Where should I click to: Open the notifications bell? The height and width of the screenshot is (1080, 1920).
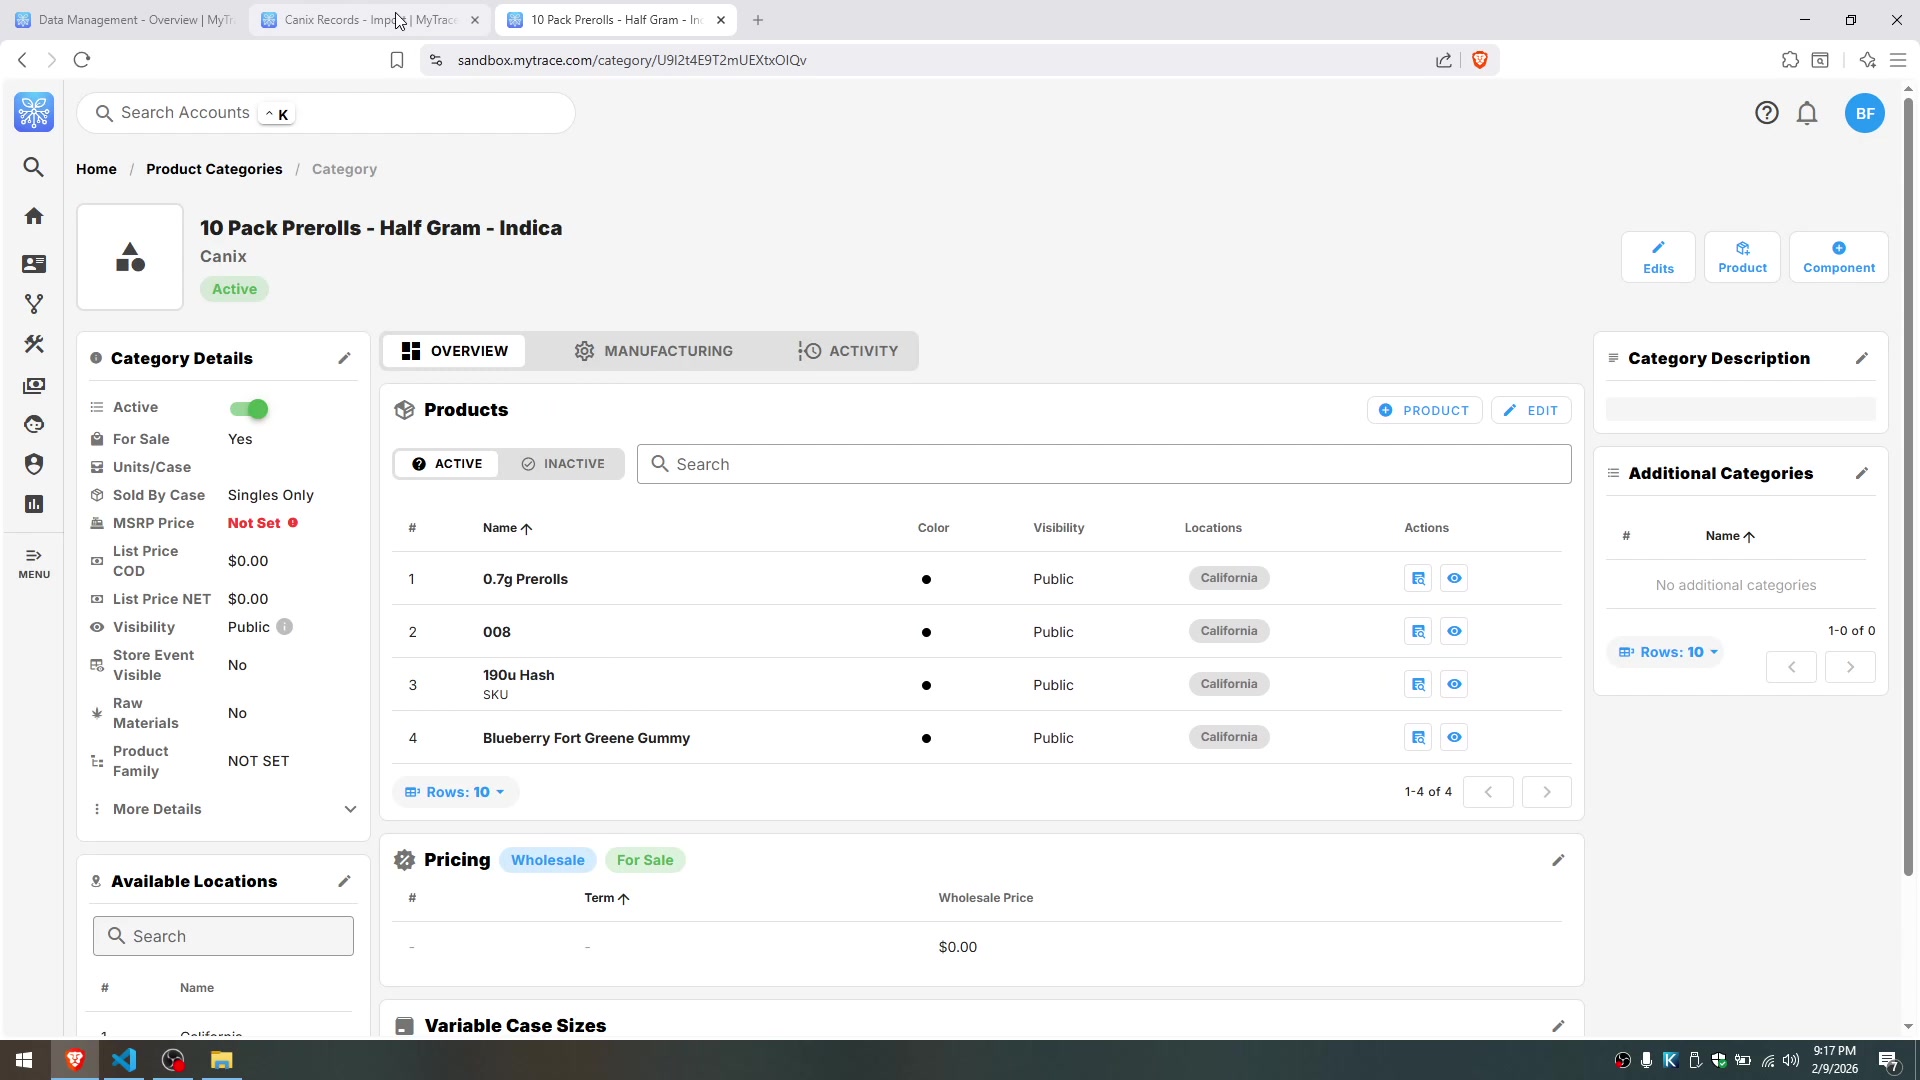tap(1806, 113)
